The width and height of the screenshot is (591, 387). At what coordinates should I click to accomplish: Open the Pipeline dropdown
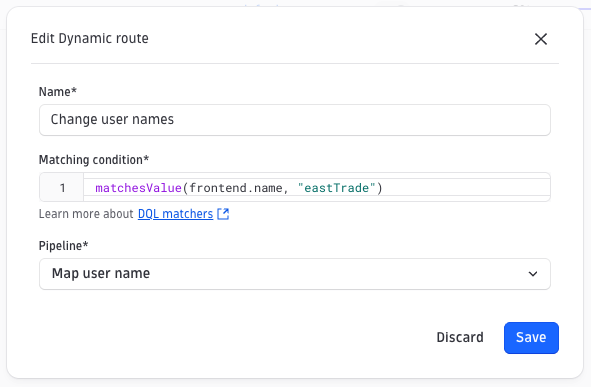(295, 274)
